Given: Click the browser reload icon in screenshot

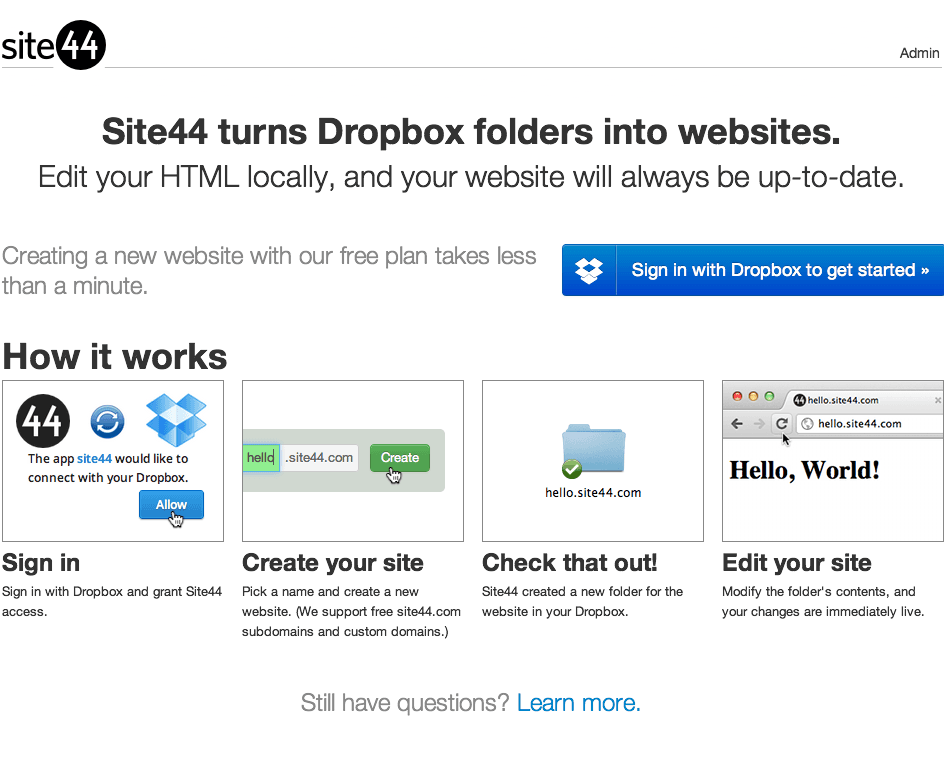Looking at the screenshot, I should 781,424.
